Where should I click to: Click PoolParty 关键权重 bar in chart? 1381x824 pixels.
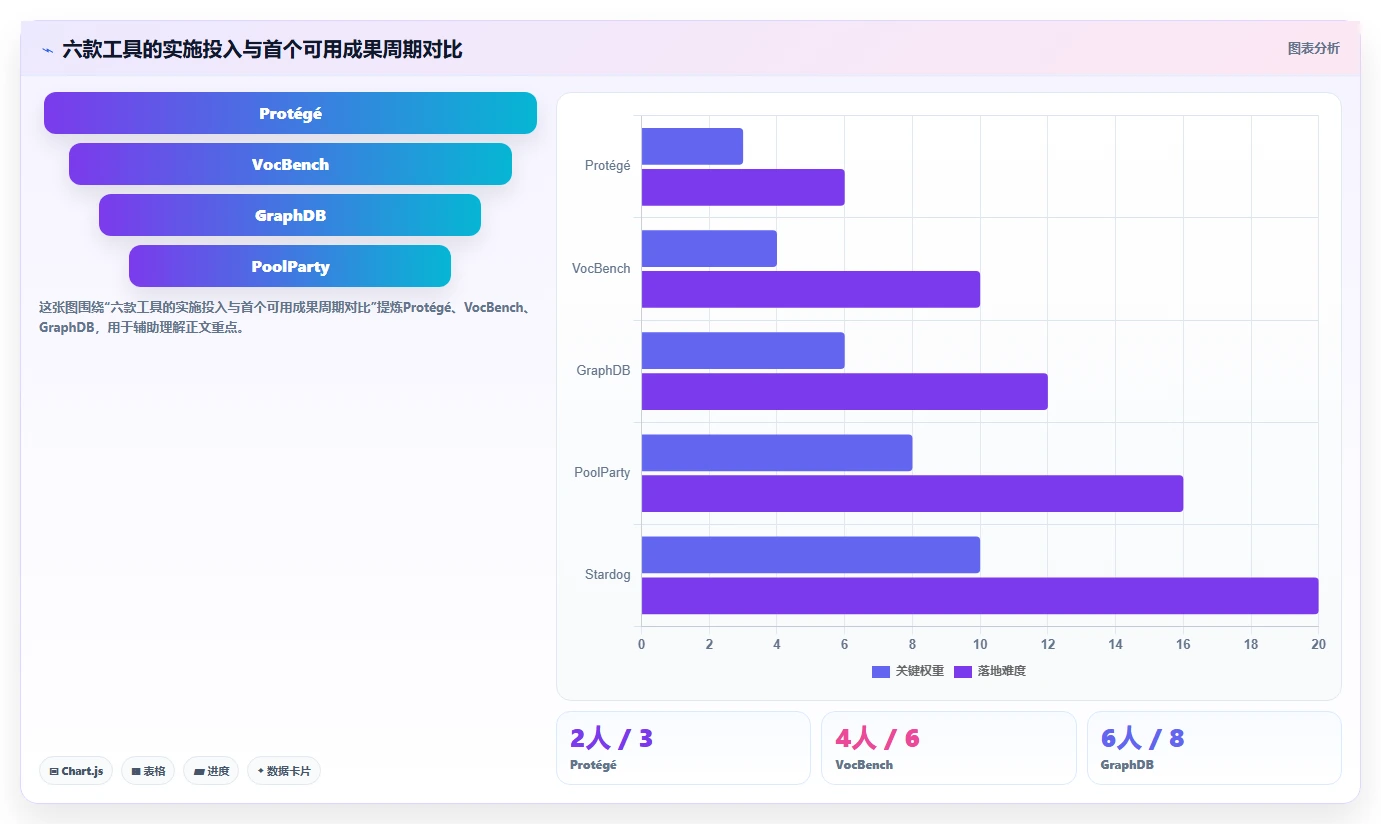pos(777,452)
